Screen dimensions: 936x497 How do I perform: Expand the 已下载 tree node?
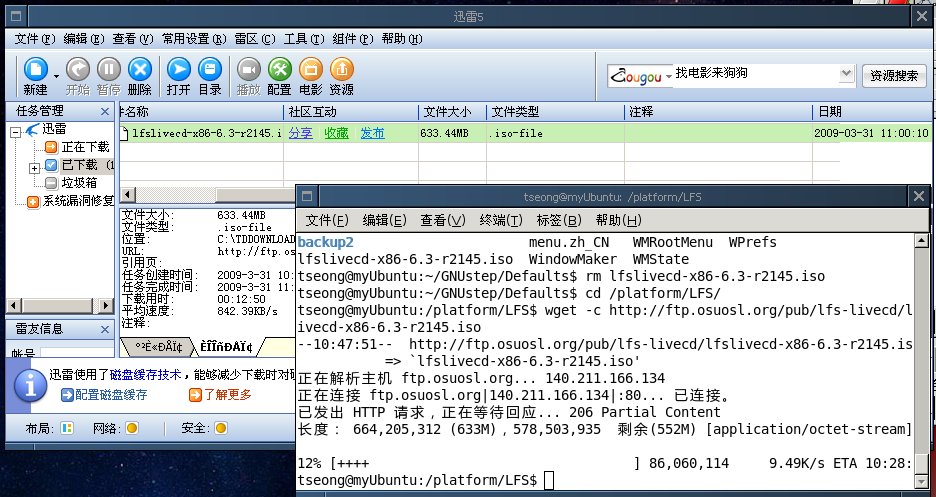35,168
